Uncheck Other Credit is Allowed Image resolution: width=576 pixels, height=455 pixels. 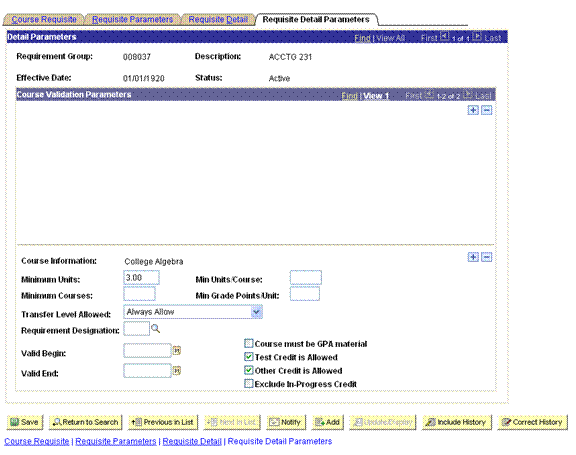pos(249,370)
